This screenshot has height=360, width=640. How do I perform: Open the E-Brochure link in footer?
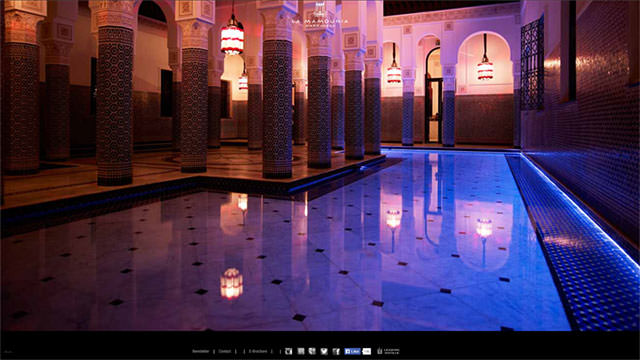(258, 351)
